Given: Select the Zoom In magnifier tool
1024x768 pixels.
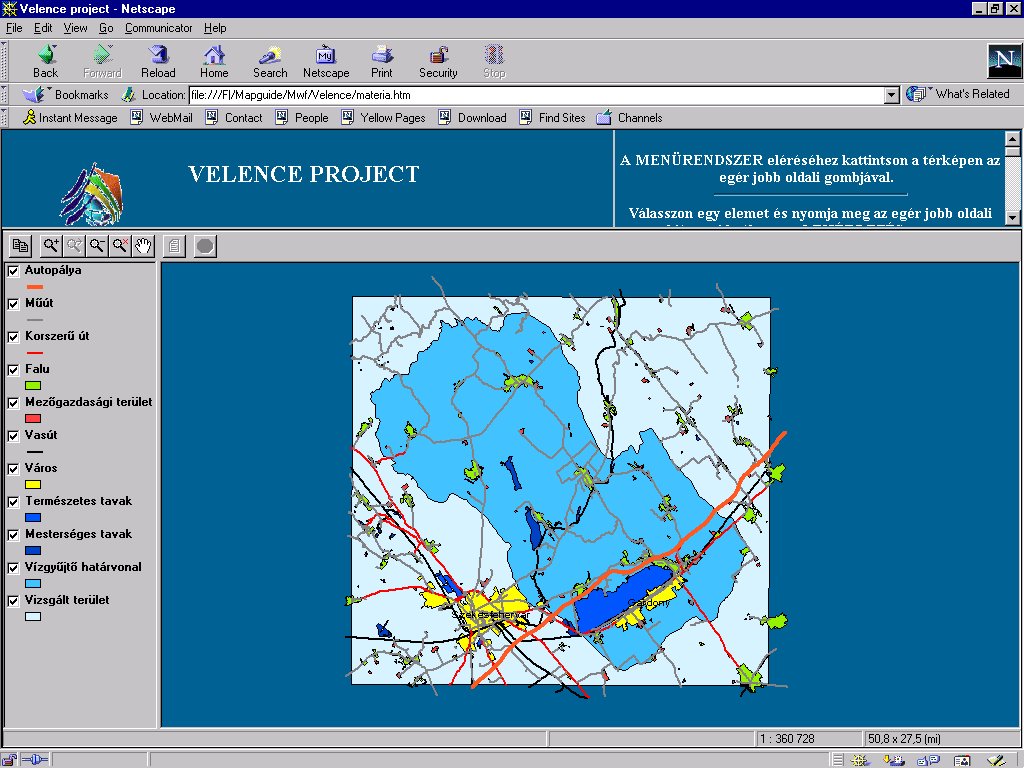Looking at the screenshot, I should [49, 246].
